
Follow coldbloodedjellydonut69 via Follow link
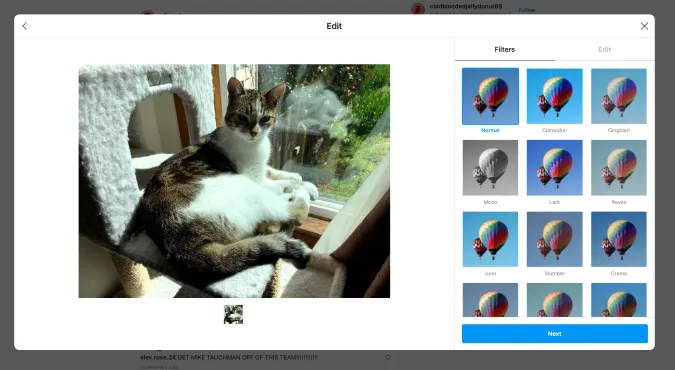[526, 10]
